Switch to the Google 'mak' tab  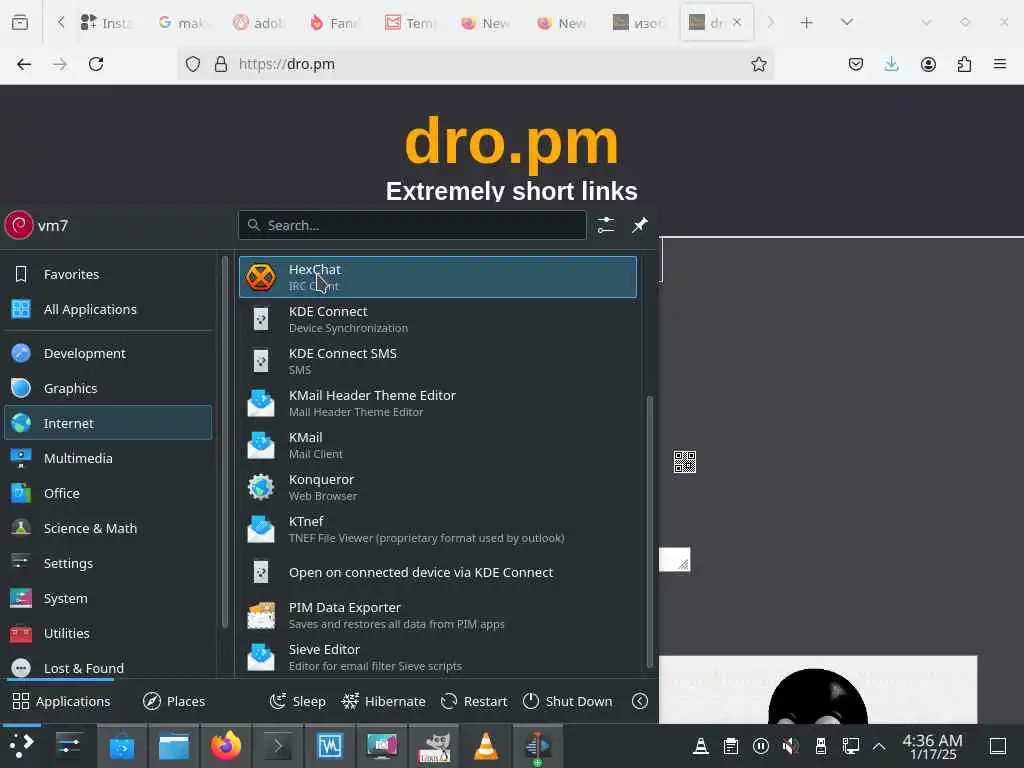click(183, 23)
